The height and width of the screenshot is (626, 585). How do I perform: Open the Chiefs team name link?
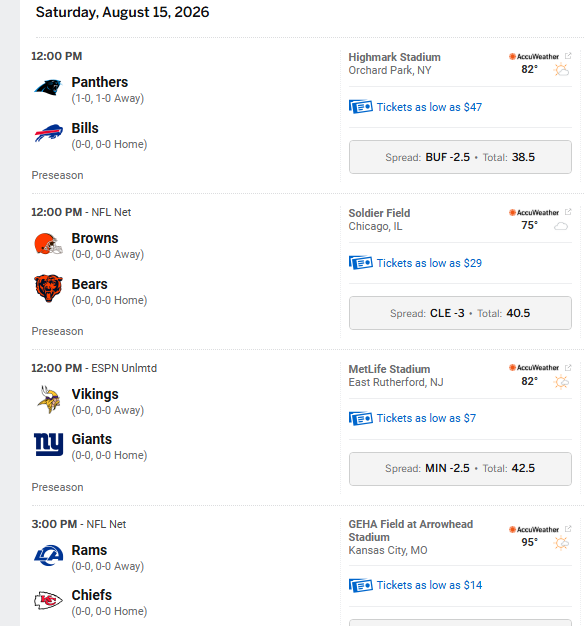tap(92, 595)
